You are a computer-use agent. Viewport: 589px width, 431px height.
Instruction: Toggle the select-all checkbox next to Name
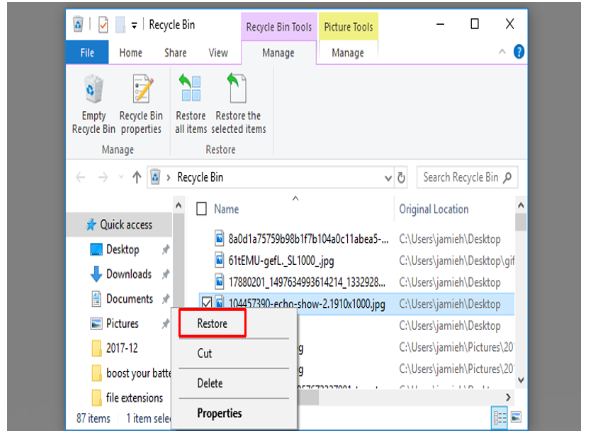click(202, 209)
